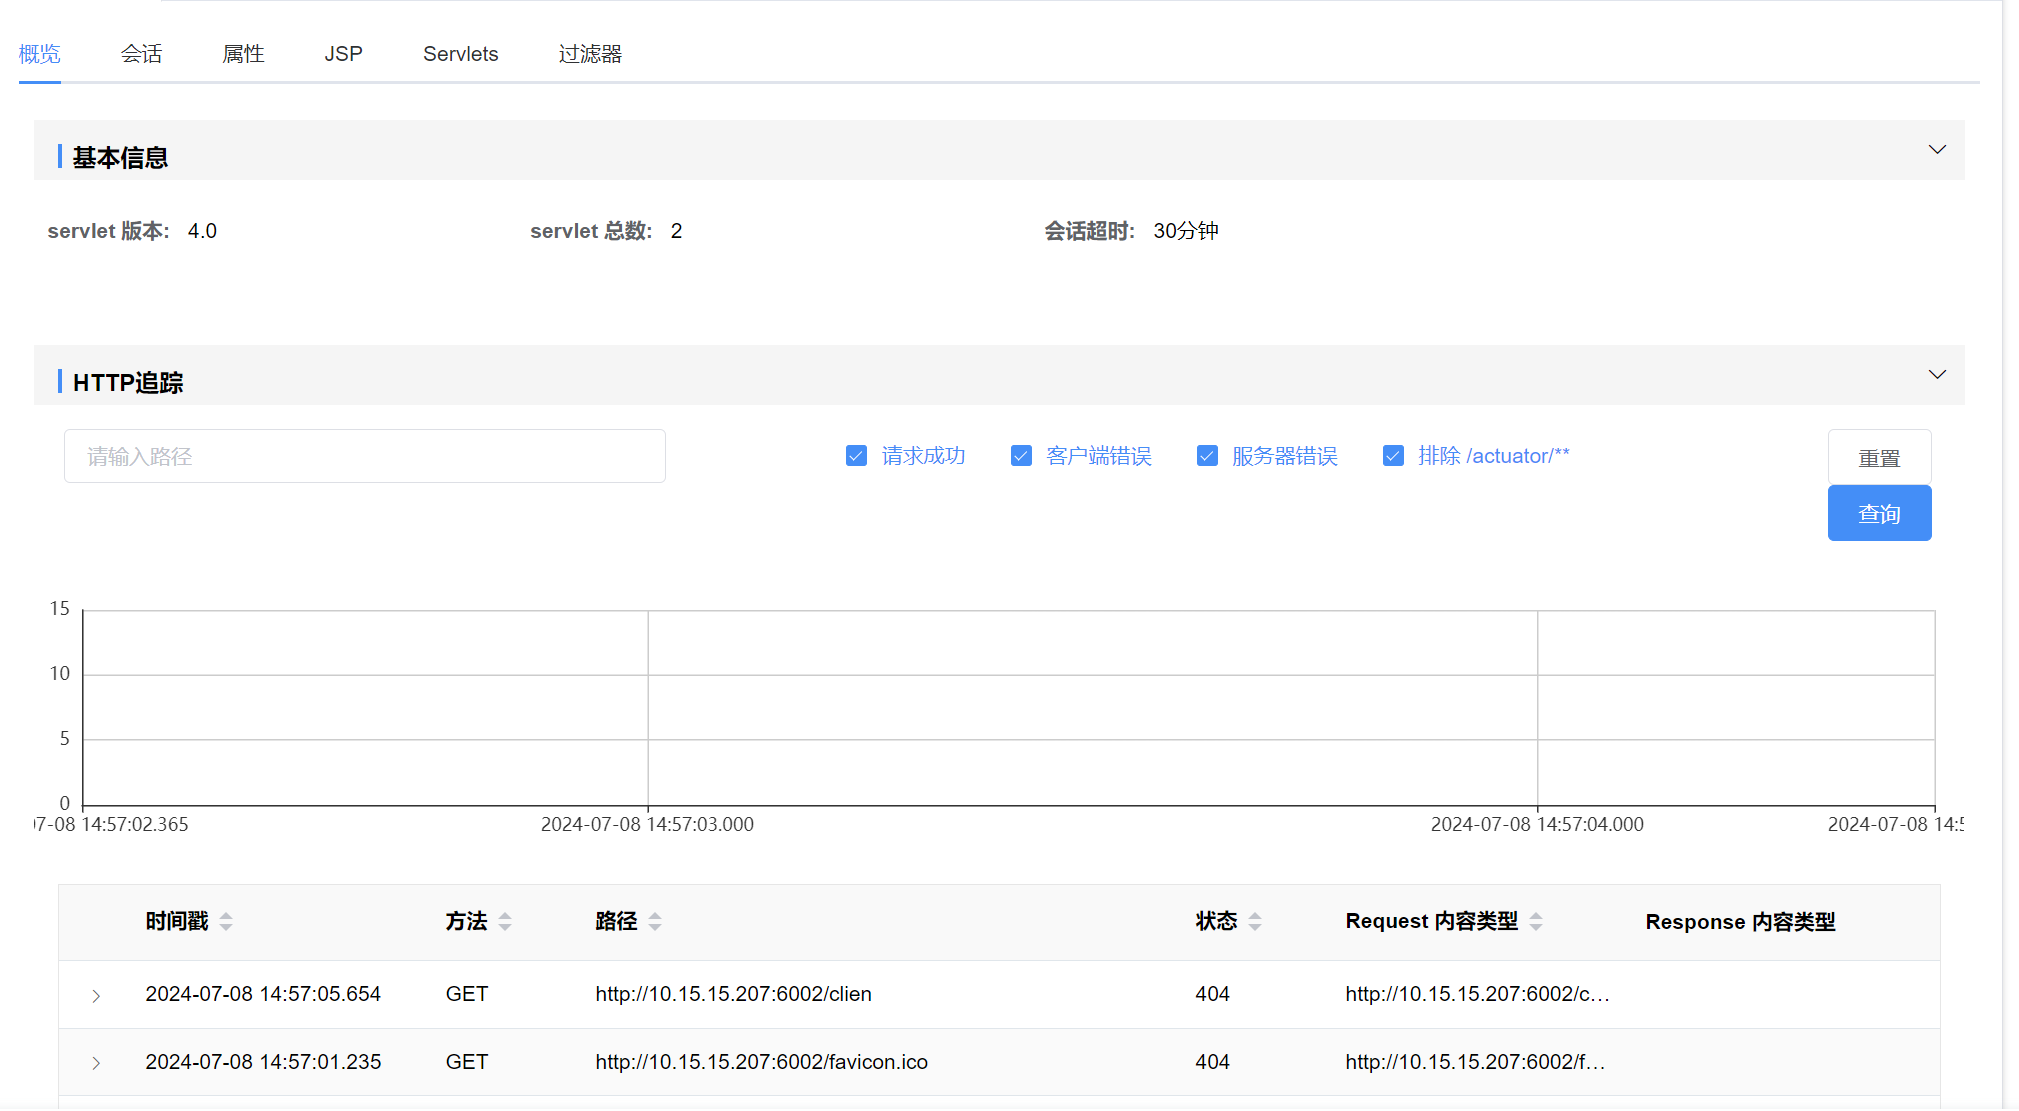Toggle 排除 /actuator/** checkbox
This screenshot has width=2019, height=1111.
tap(1393, 456)
